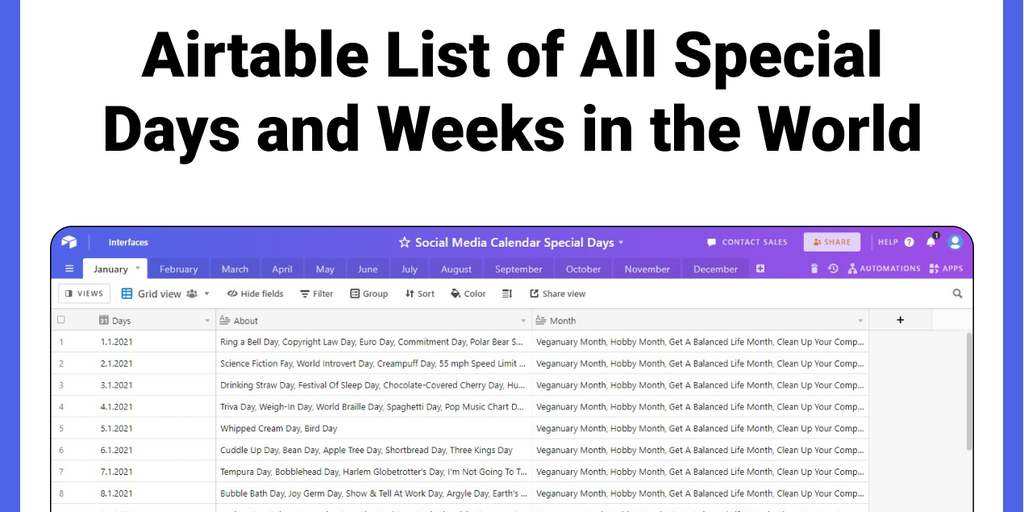Select row number 4

tap(61, 407)
